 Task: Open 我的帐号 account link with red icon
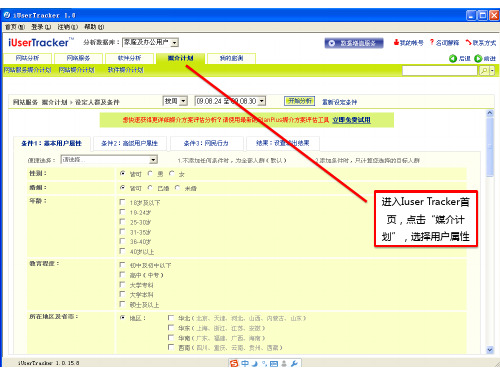tap(408, 43)
